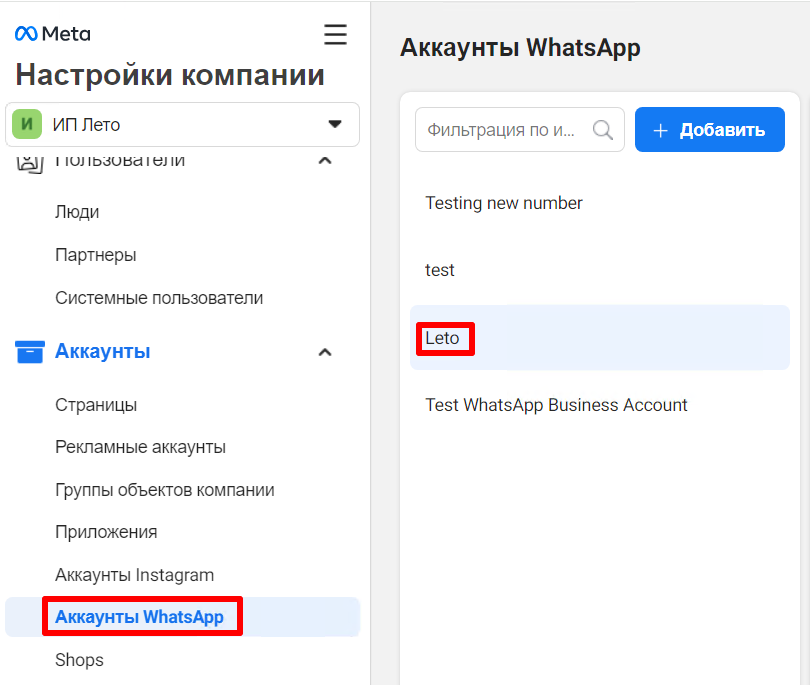The height and width of the screenshot is (685, 810).
Task: Collapse the Пользователи section chevron
Action: click(324, 160)
